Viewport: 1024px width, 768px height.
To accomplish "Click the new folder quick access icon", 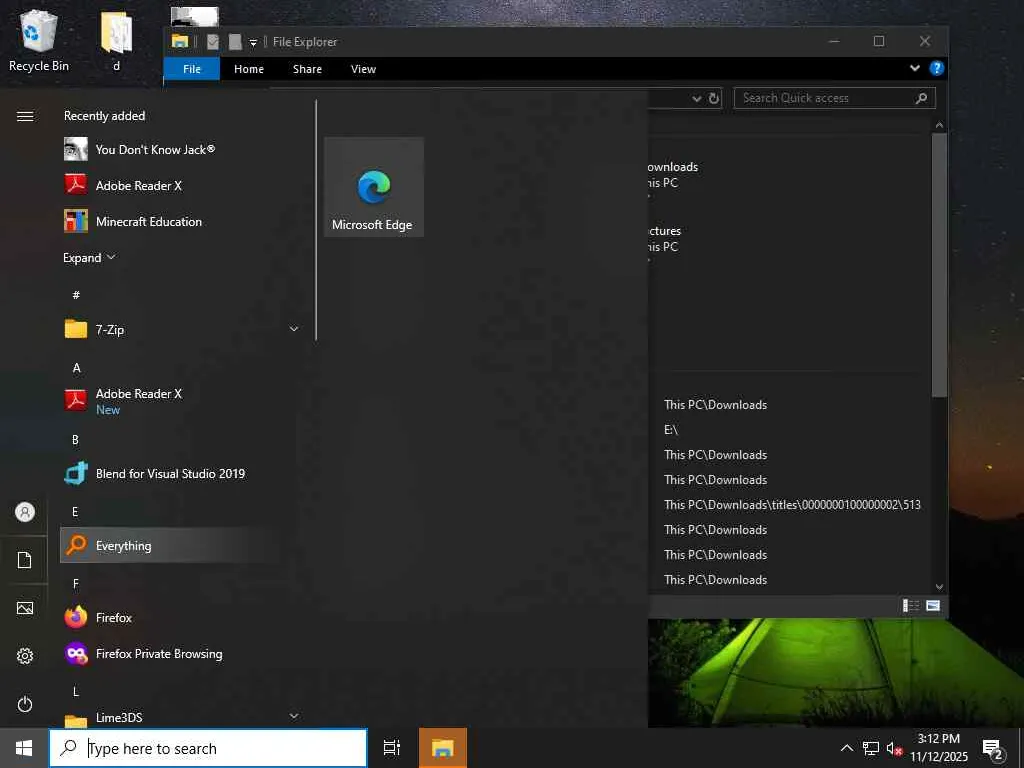I will click(235, 42).
